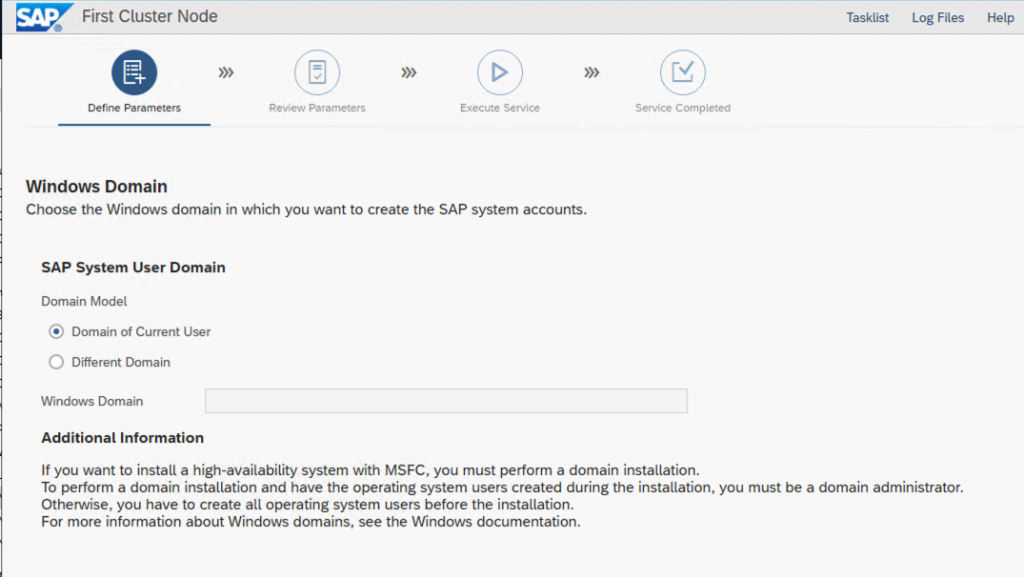Viewport: 1024px width, 577px height.
Task: Click the Windows Domain input field
Action: coord(446,401)
